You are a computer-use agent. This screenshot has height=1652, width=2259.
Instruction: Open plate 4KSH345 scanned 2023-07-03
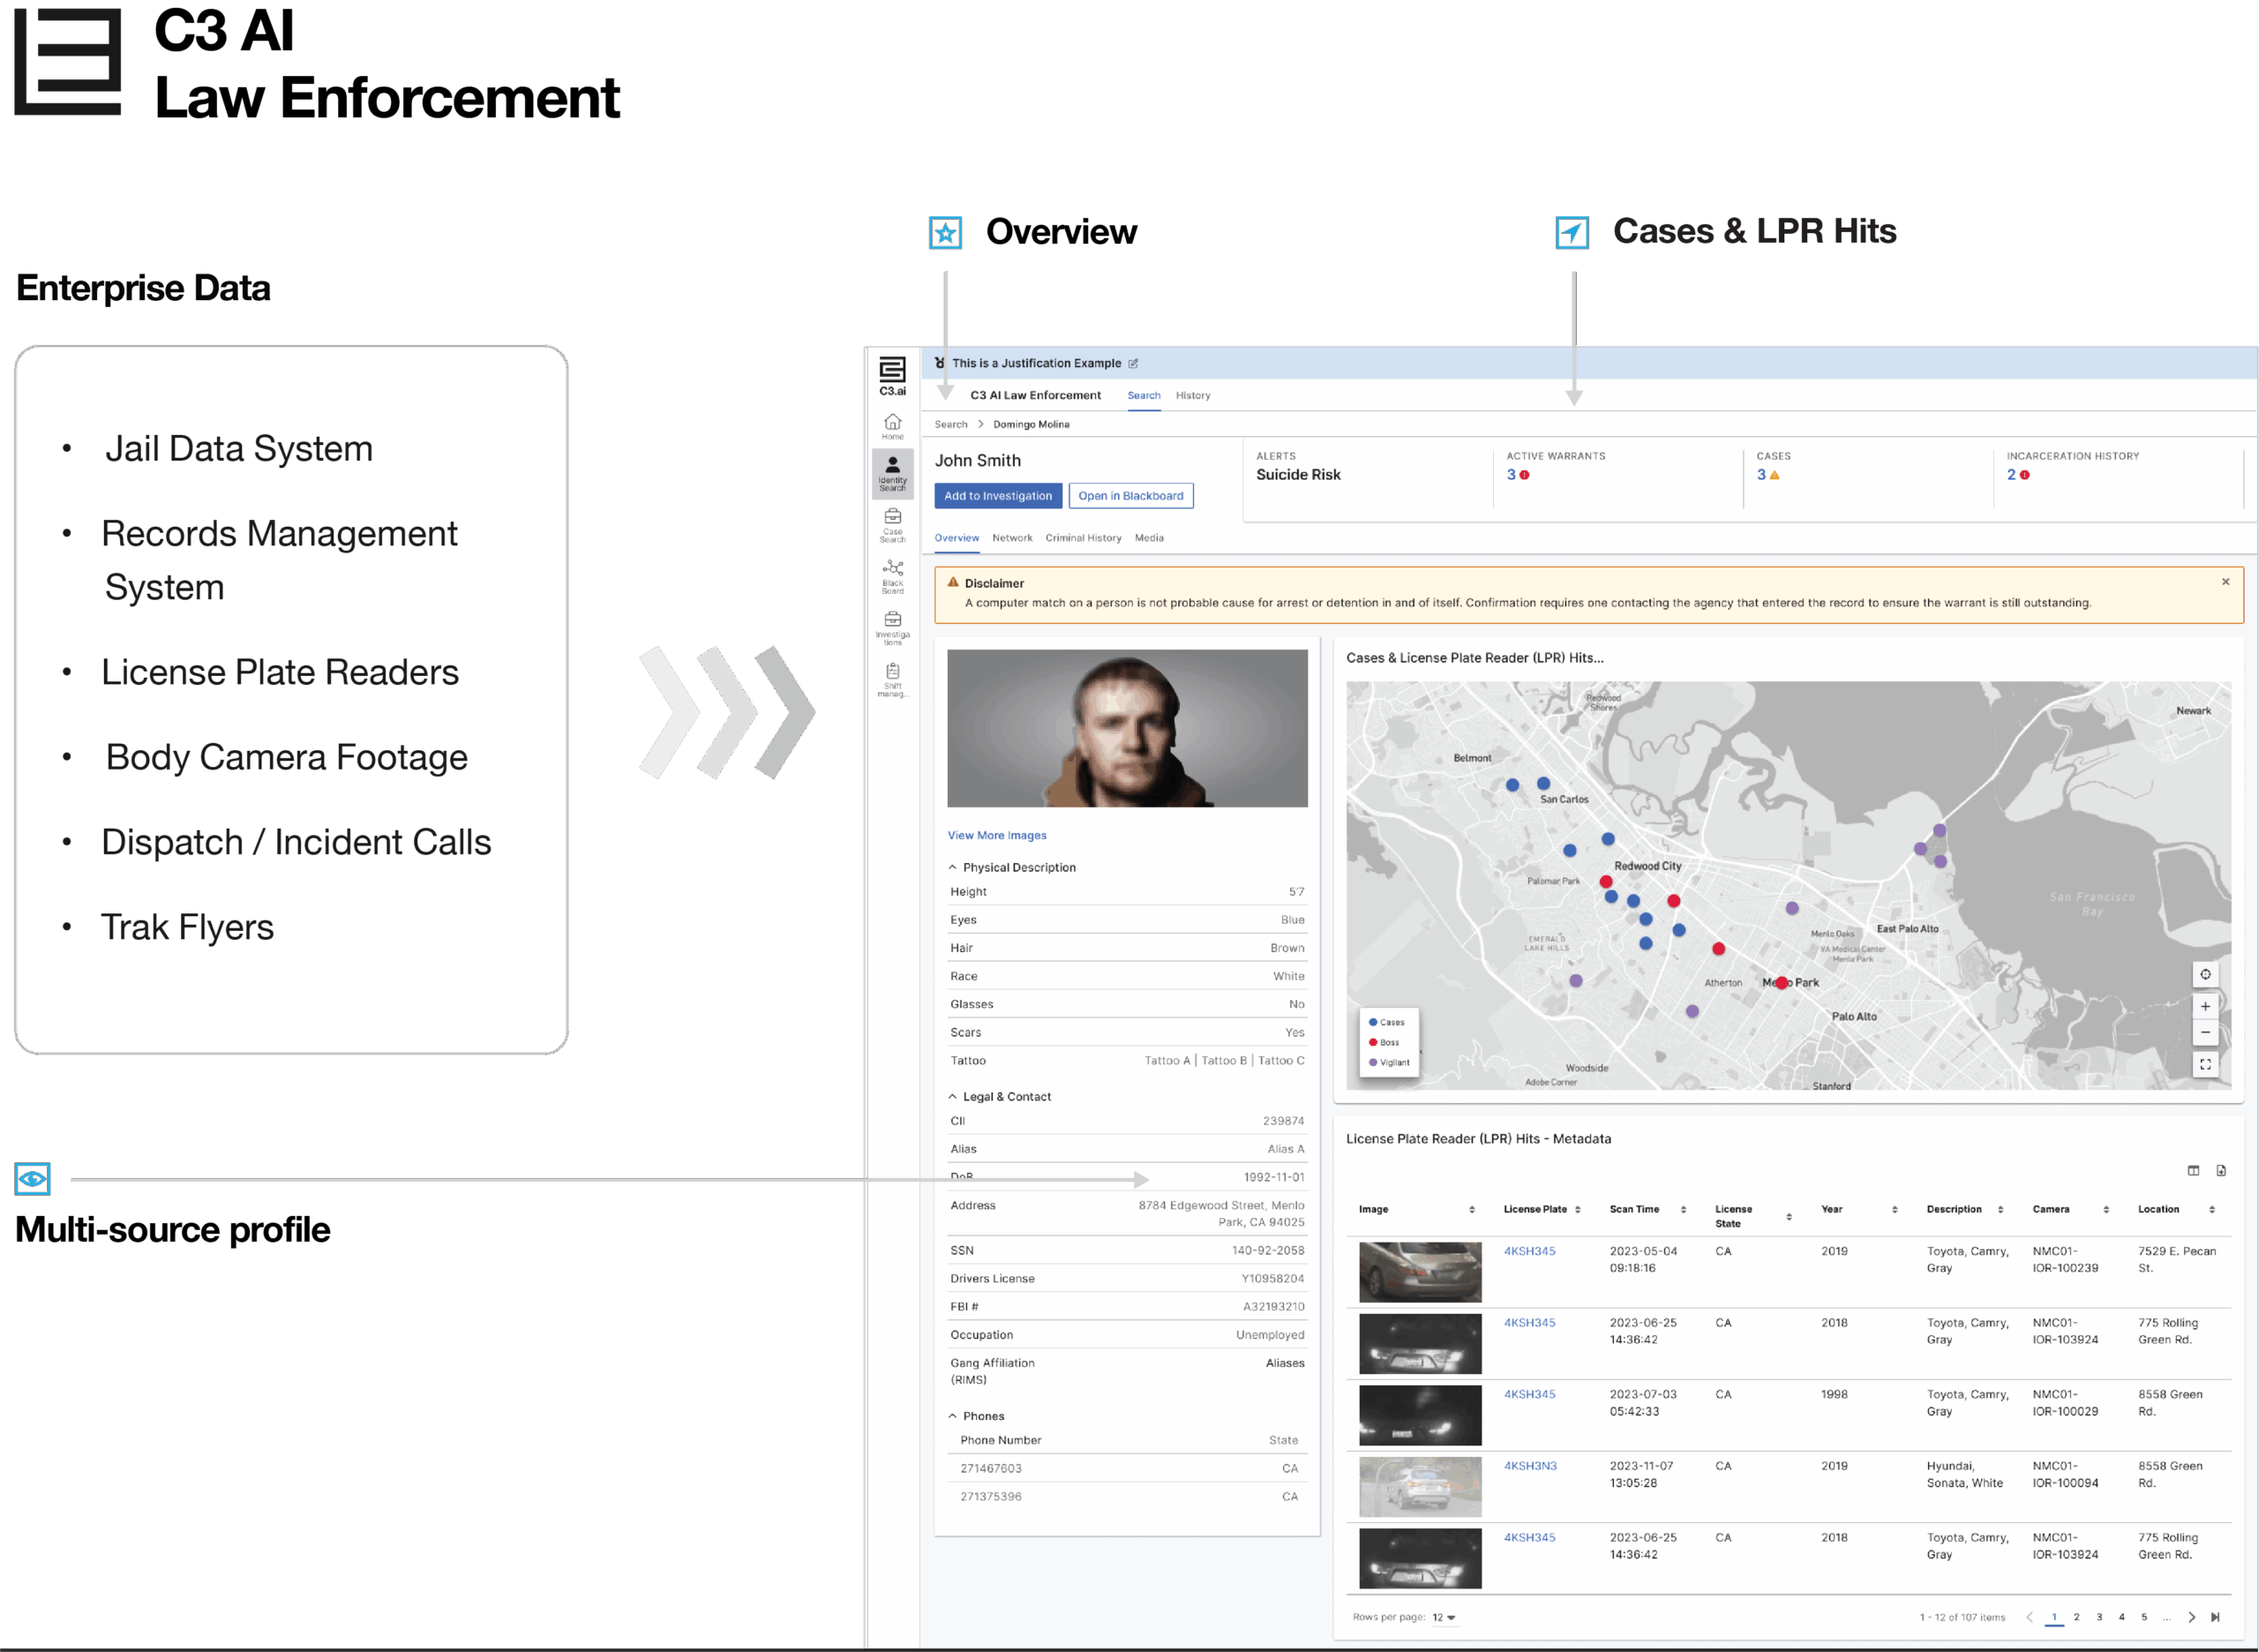[1529, 1395]
